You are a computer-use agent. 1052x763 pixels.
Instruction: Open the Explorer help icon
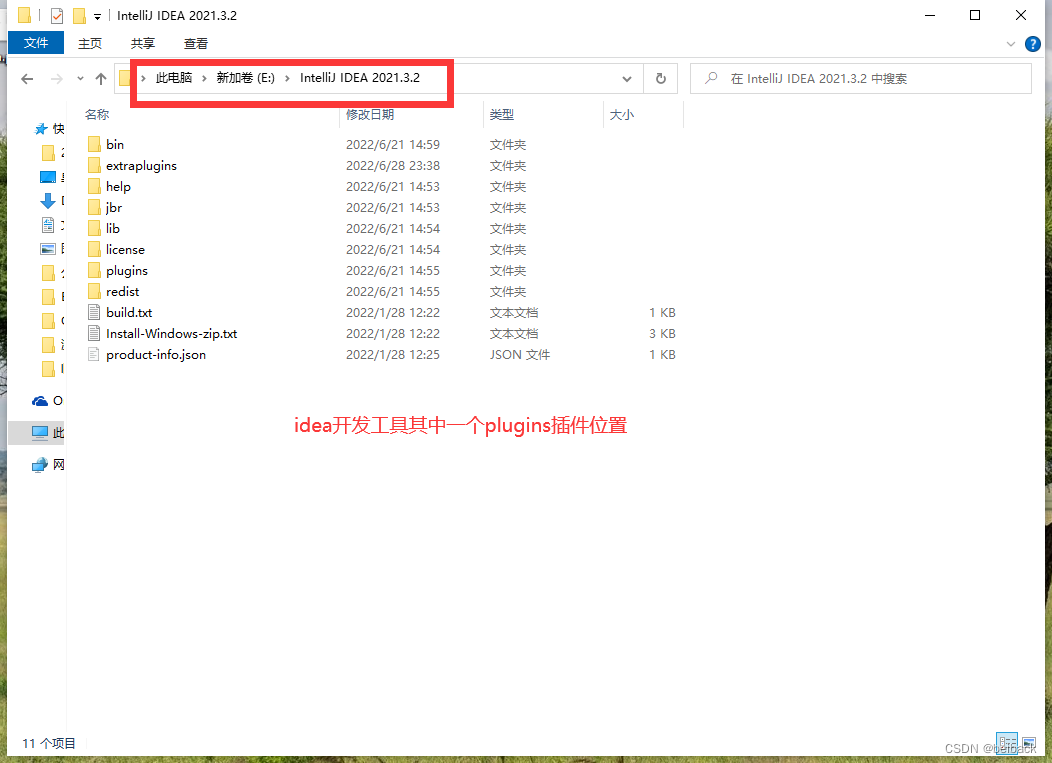[1033, 44]
